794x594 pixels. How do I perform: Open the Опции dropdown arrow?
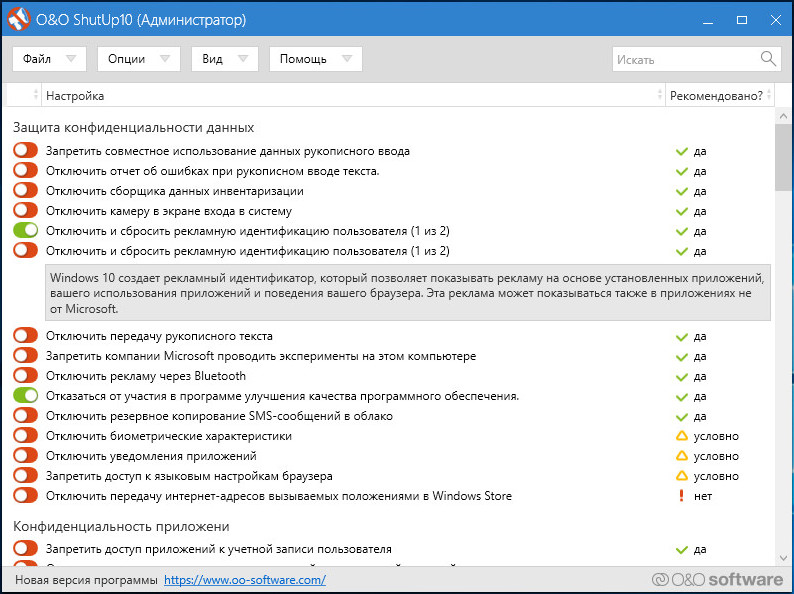(x=165, y=59)
